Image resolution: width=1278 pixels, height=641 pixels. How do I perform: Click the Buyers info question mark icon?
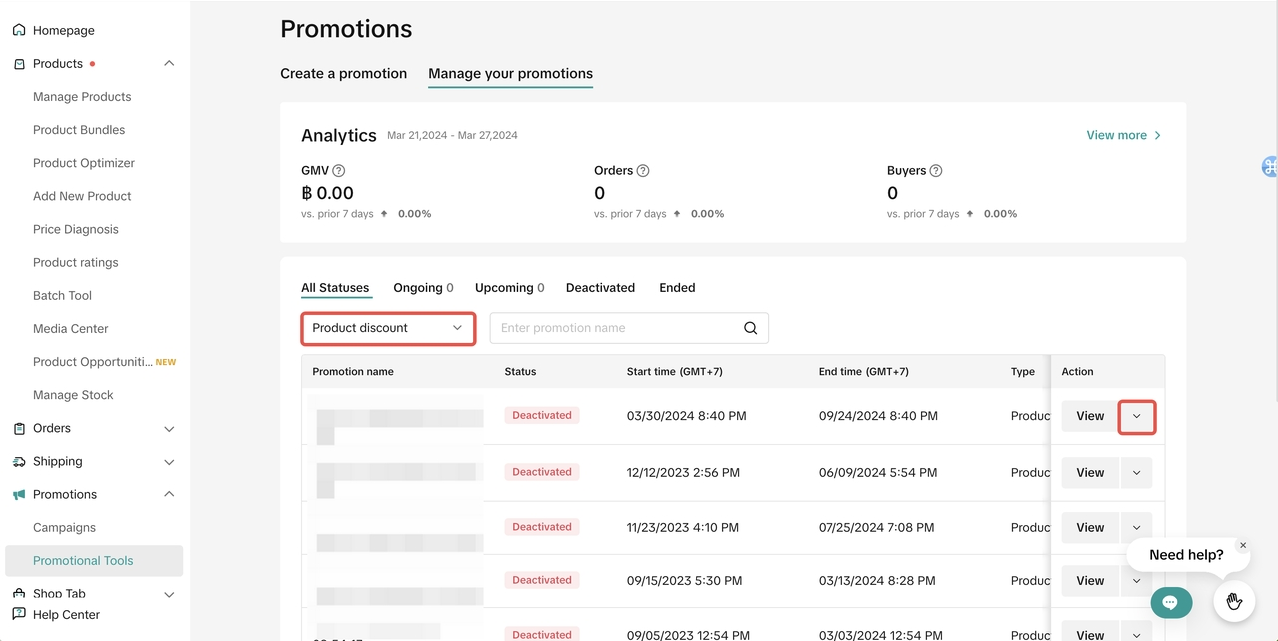[x=936, y=171]
